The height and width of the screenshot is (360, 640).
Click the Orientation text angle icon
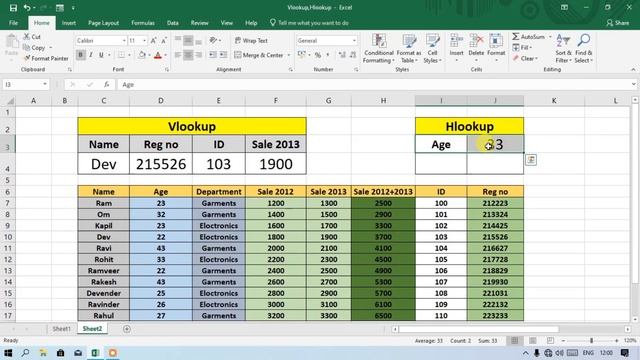click(x=213, y=40)
